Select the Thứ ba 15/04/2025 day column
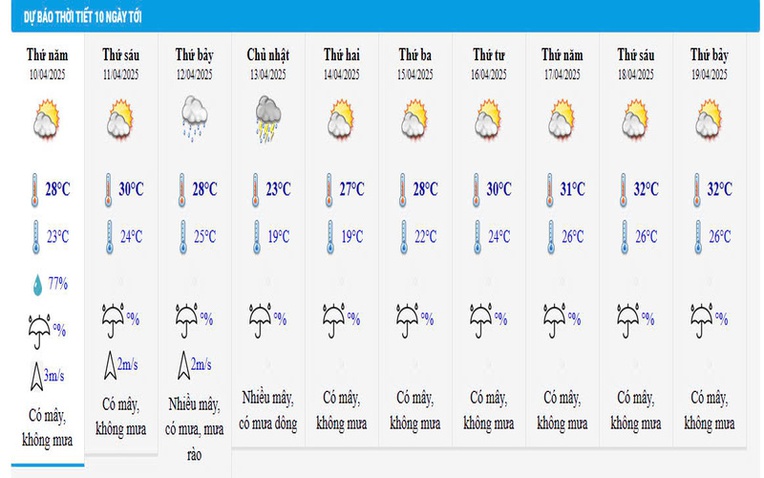The width and height of the screenshot is (764, 478). (415, 240)
